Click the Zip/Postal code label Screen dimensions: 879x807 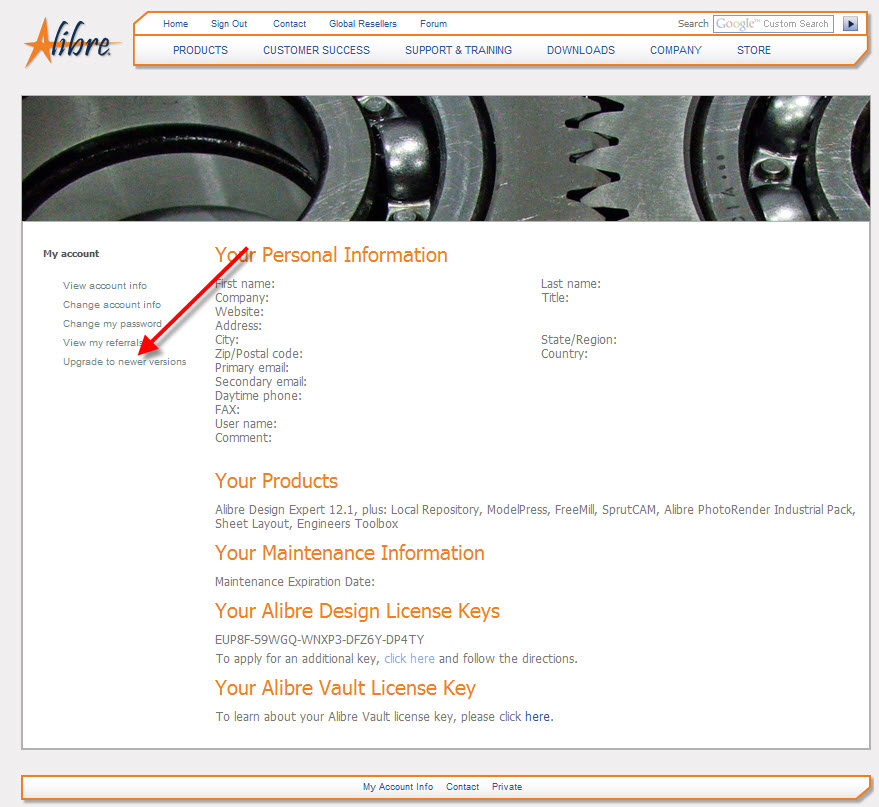pyautogui.click(x=258, y=354)
